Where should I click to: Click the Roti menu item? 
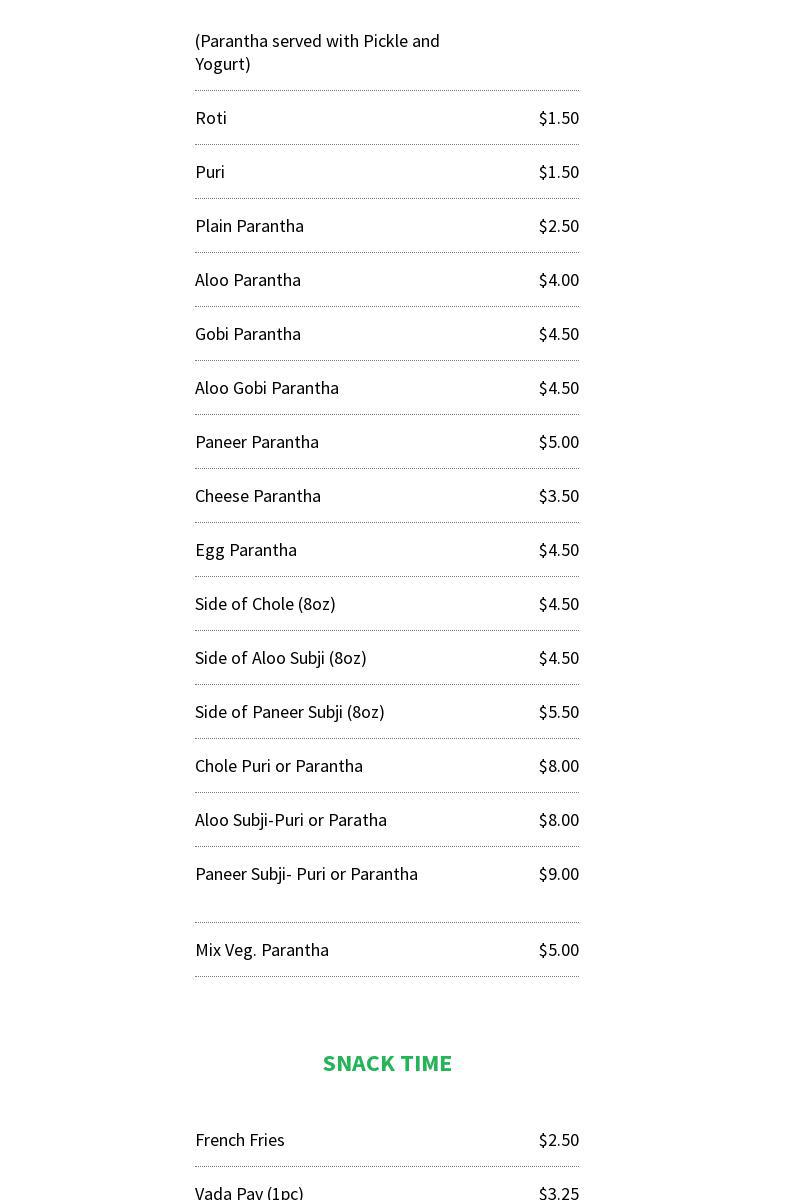tap(211, 118)
